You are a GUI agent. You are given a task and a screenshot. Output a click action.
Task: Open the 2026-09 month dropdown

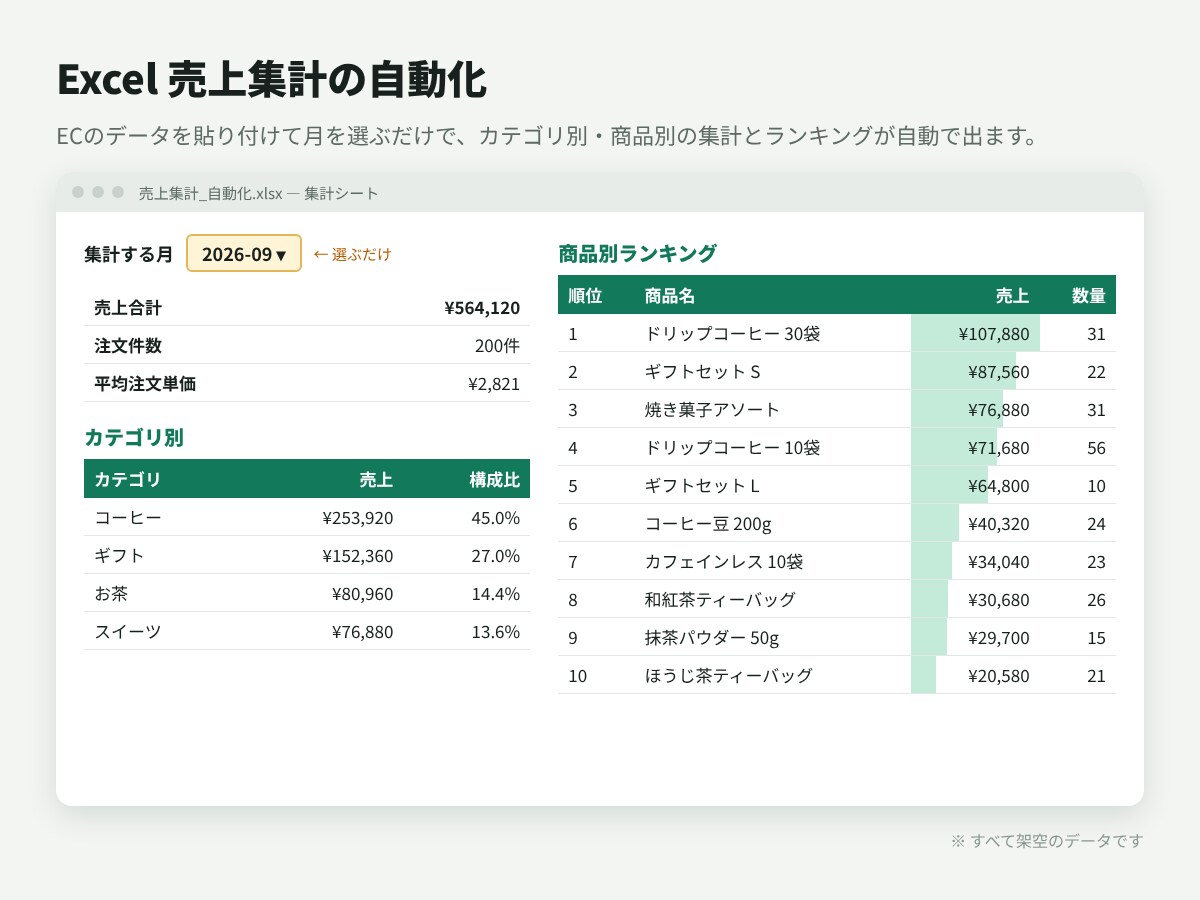[x=244, y=254]
